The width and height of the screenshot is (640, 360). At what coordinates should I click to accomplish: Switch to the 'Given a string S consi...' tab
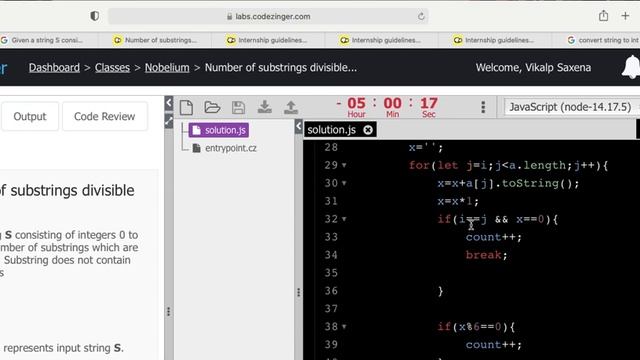tap(47, 40)
